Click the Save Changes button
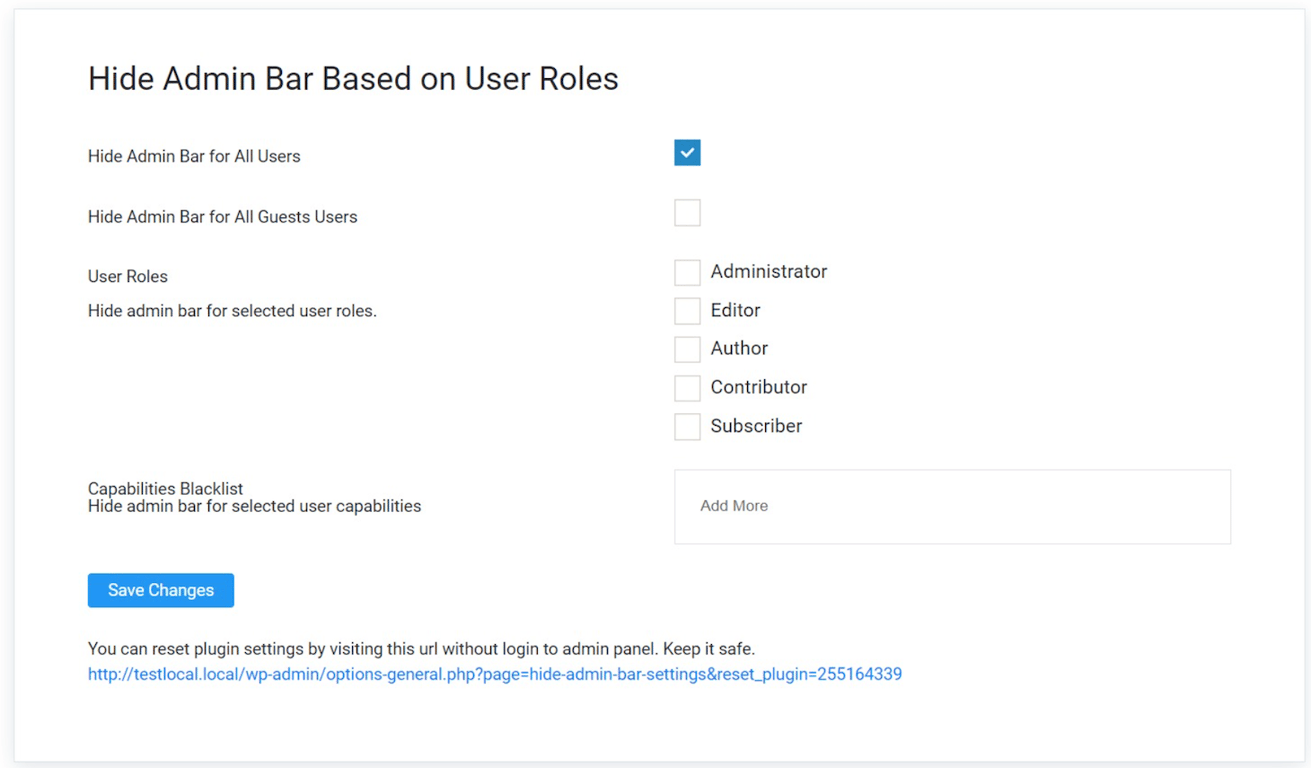The image size is (1311, 768). click(x=160, y=590)
